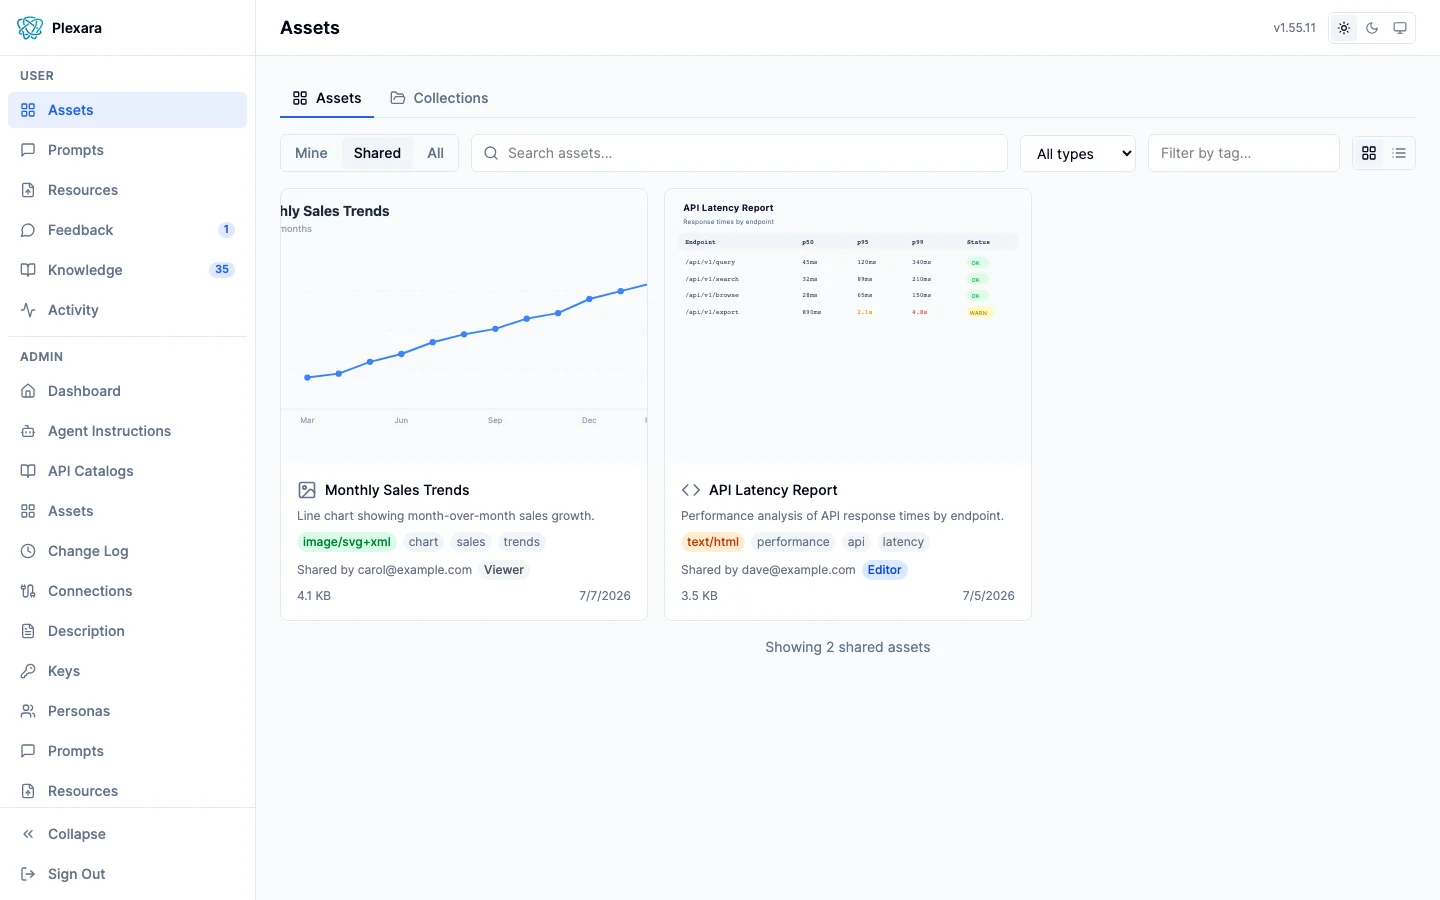
Task: Click the image icon beside Monthly Sales Trends
Action: coord(307,490)
